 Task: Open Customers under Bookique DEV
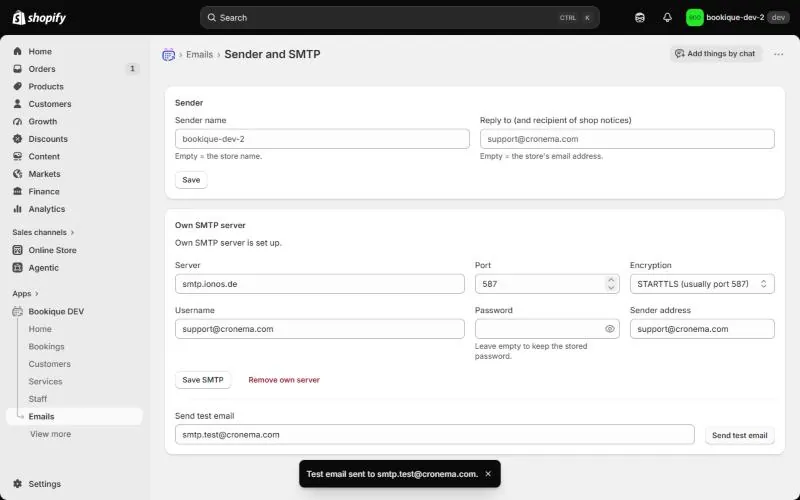(49, 364)
